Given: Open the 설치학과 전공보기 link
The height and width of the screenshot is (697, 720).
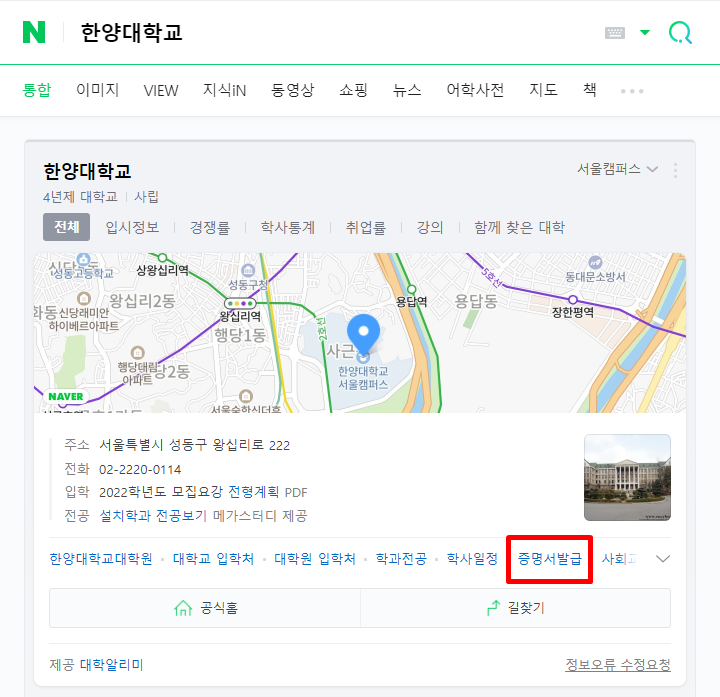Looking at the screenshot, I should pyautogui.click(x=153, y=516).
